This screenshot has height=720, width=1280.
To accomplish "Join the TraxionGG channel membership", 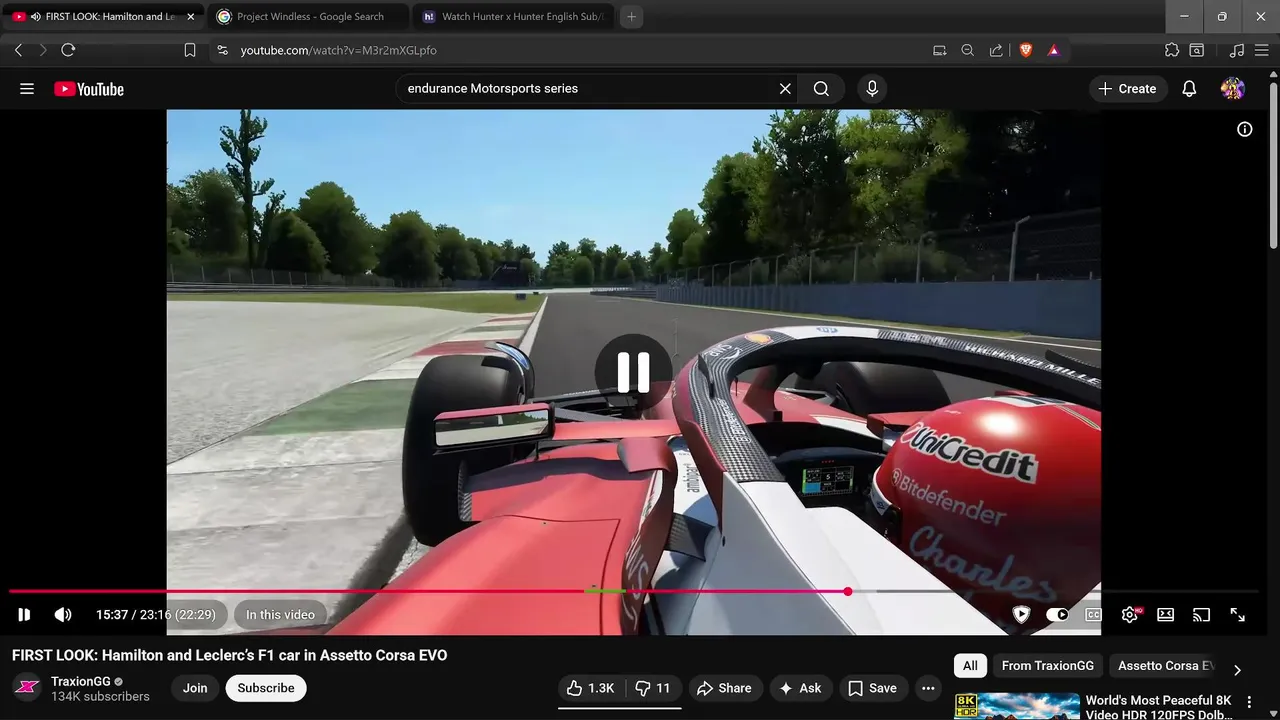I will tap(195, 688).
